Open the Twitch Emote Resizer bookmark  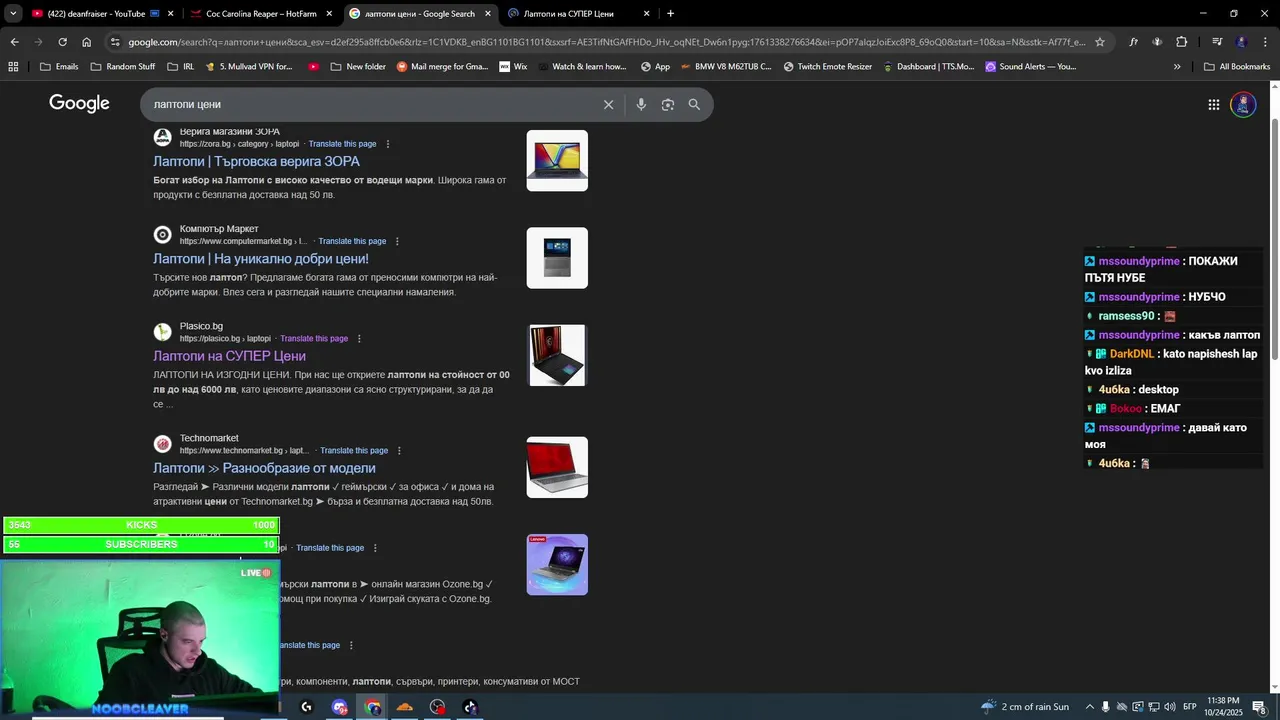click(827, 67)
